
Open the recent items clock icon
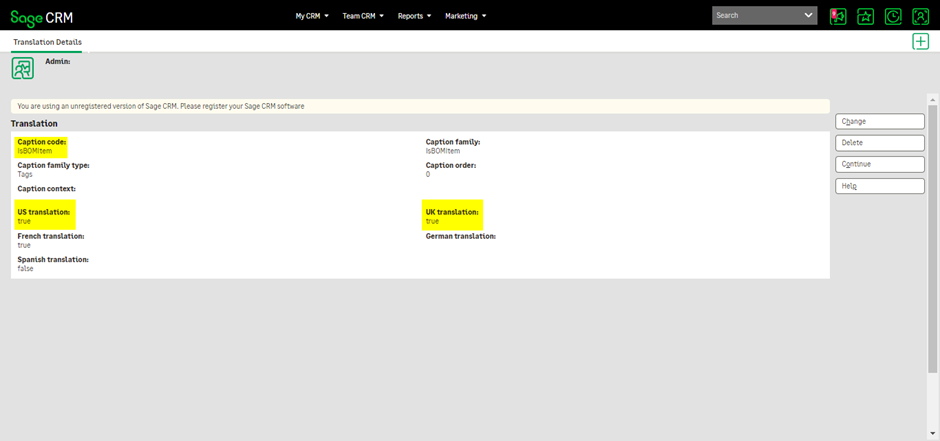point(893,16)
